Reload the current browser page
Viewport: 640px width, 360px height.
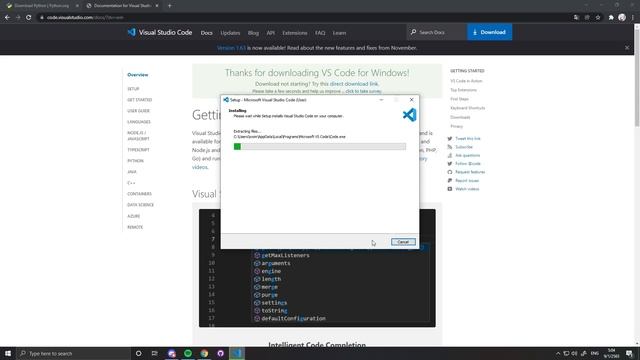(x=29, y=18)
